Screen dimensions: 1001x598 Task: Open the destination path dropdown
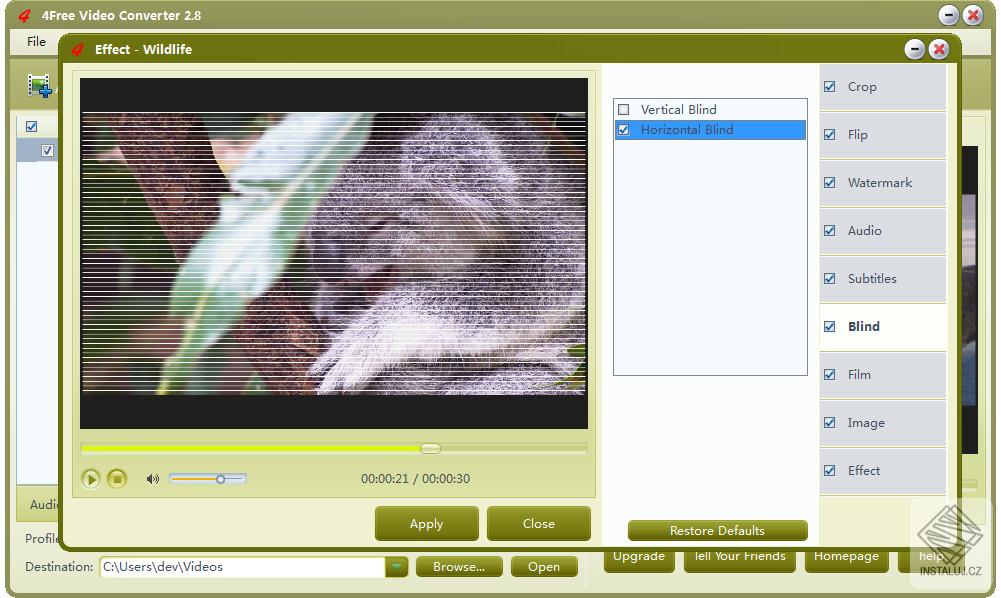pyautogui.click(x=396, y=566)
